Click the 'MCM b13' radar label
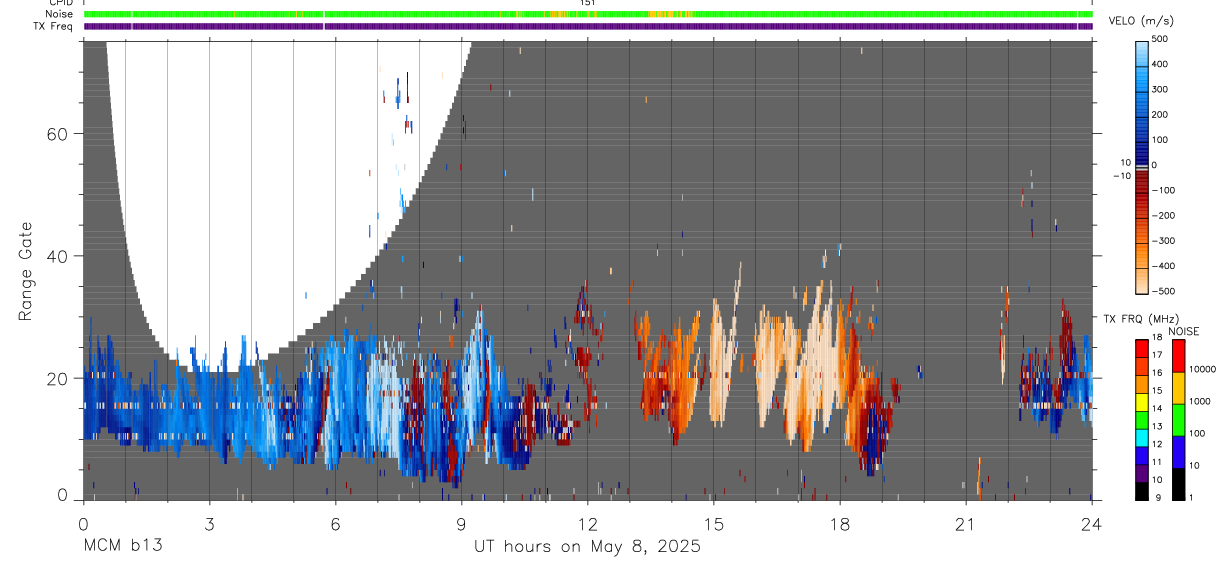The height and width of the screenshot is (567, 1228). click(121, 546)
